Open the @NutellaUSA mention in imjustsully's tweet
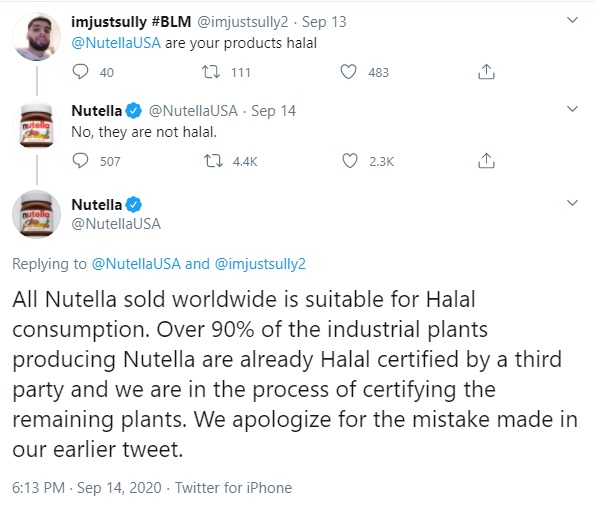This screenshot has height=510, width=595. click(x=116, y=43)
